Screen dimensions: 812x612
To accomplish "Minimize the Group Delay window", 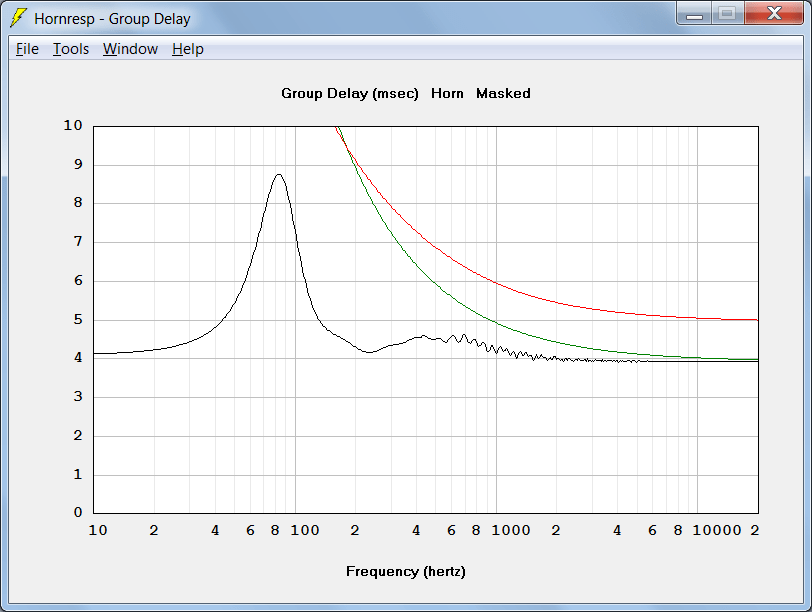I will (x=694, y=14).
